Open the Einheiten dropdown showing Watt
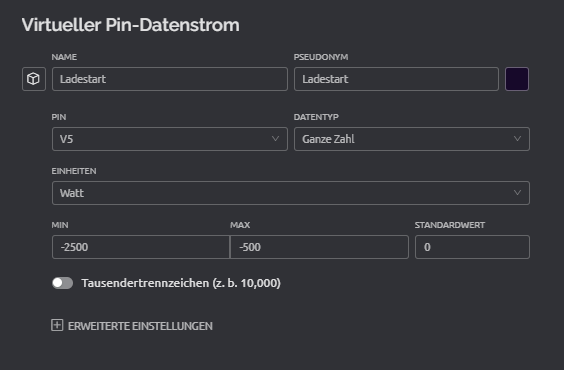The width and height of the screenshot is (564, 370). (291, 193)
